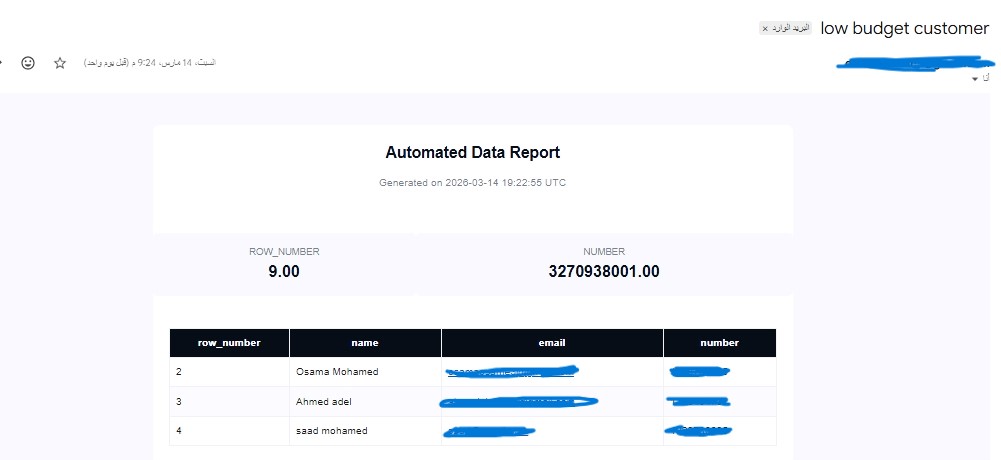Click the 'email' column header
Image resolution: width=1001 pixels, height=460 pixels.
coord(552,343)
